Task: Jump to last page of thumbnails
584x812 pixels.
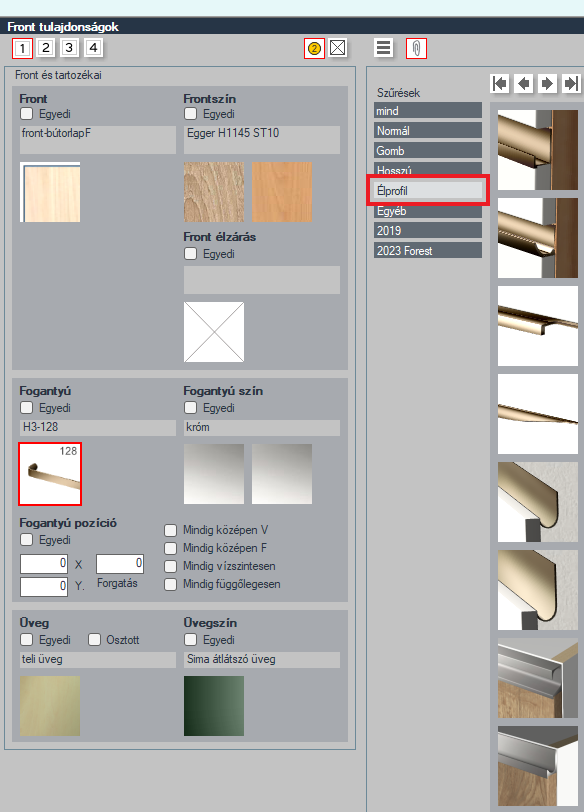Action: coord(572,83)
